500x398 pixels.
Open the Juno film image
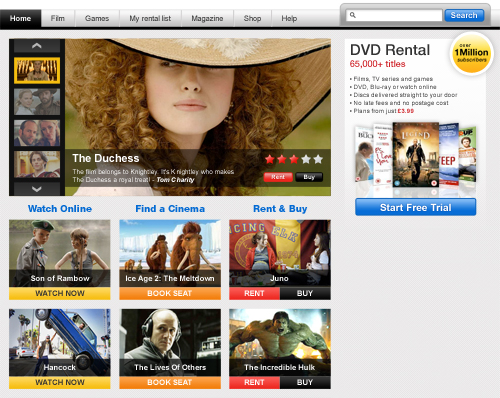coord(280,253)
